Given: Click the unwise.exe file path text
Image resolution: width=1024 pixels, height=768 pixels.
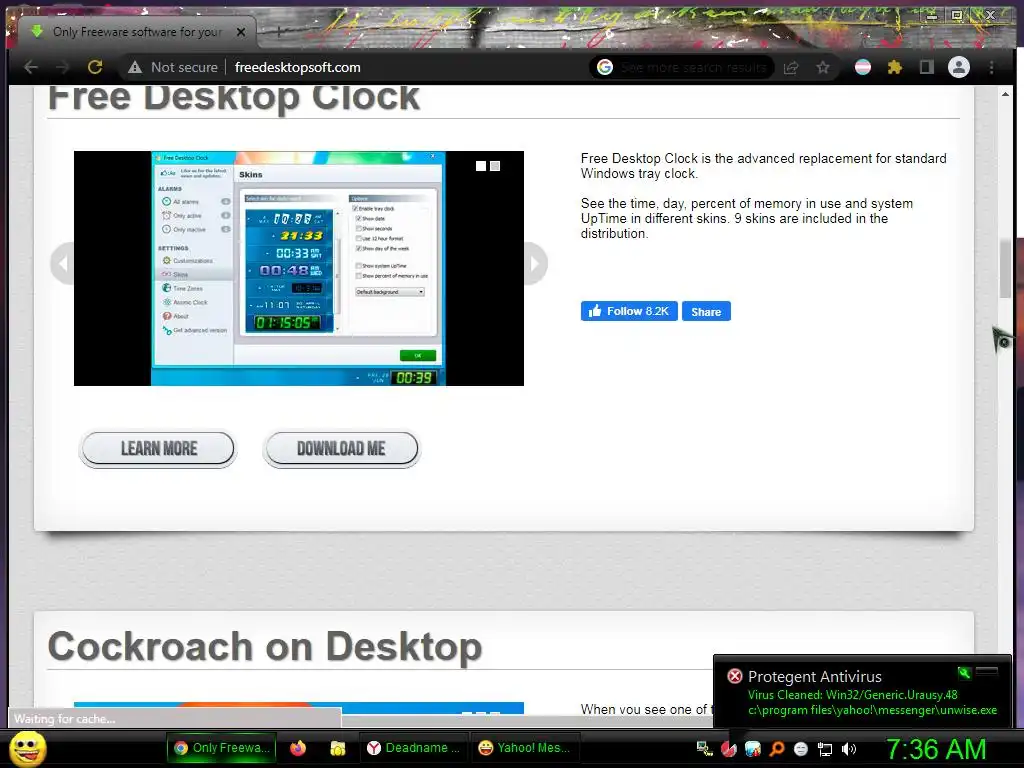Looking at the screenshot, I should click(872, 711).
